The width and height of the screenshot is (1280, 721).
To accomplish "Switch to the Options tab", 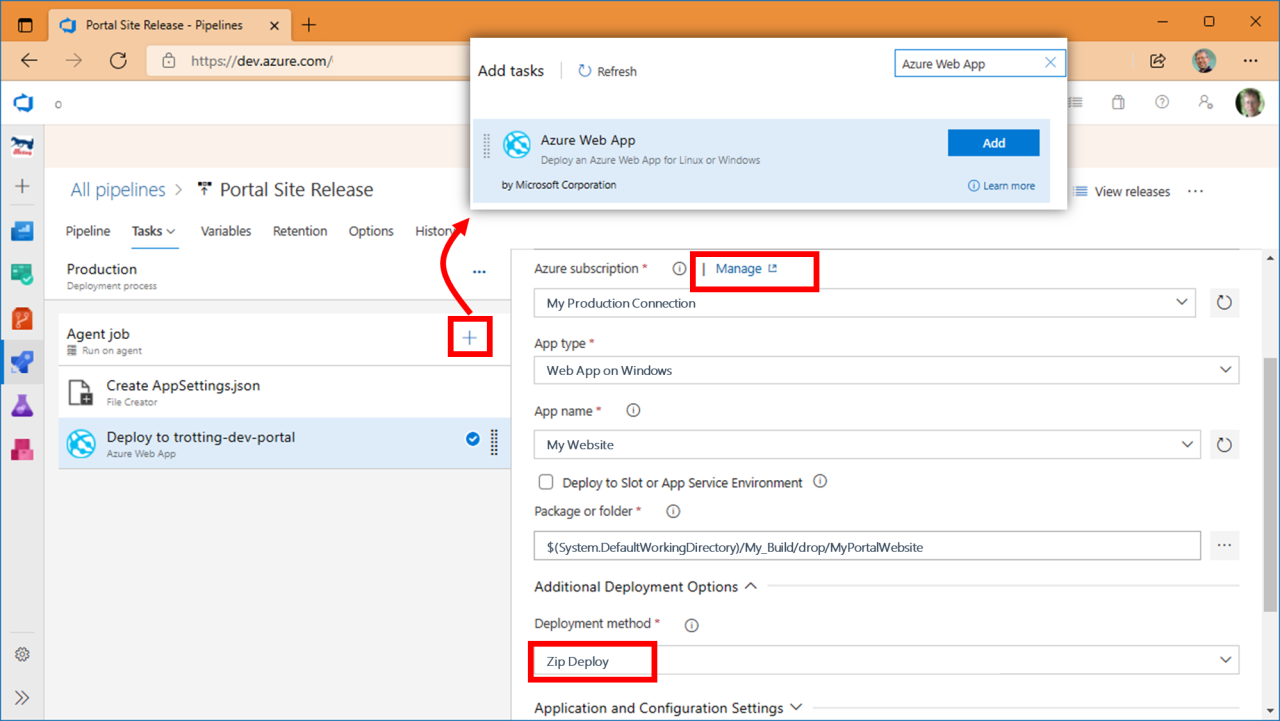I will (371, 231).
